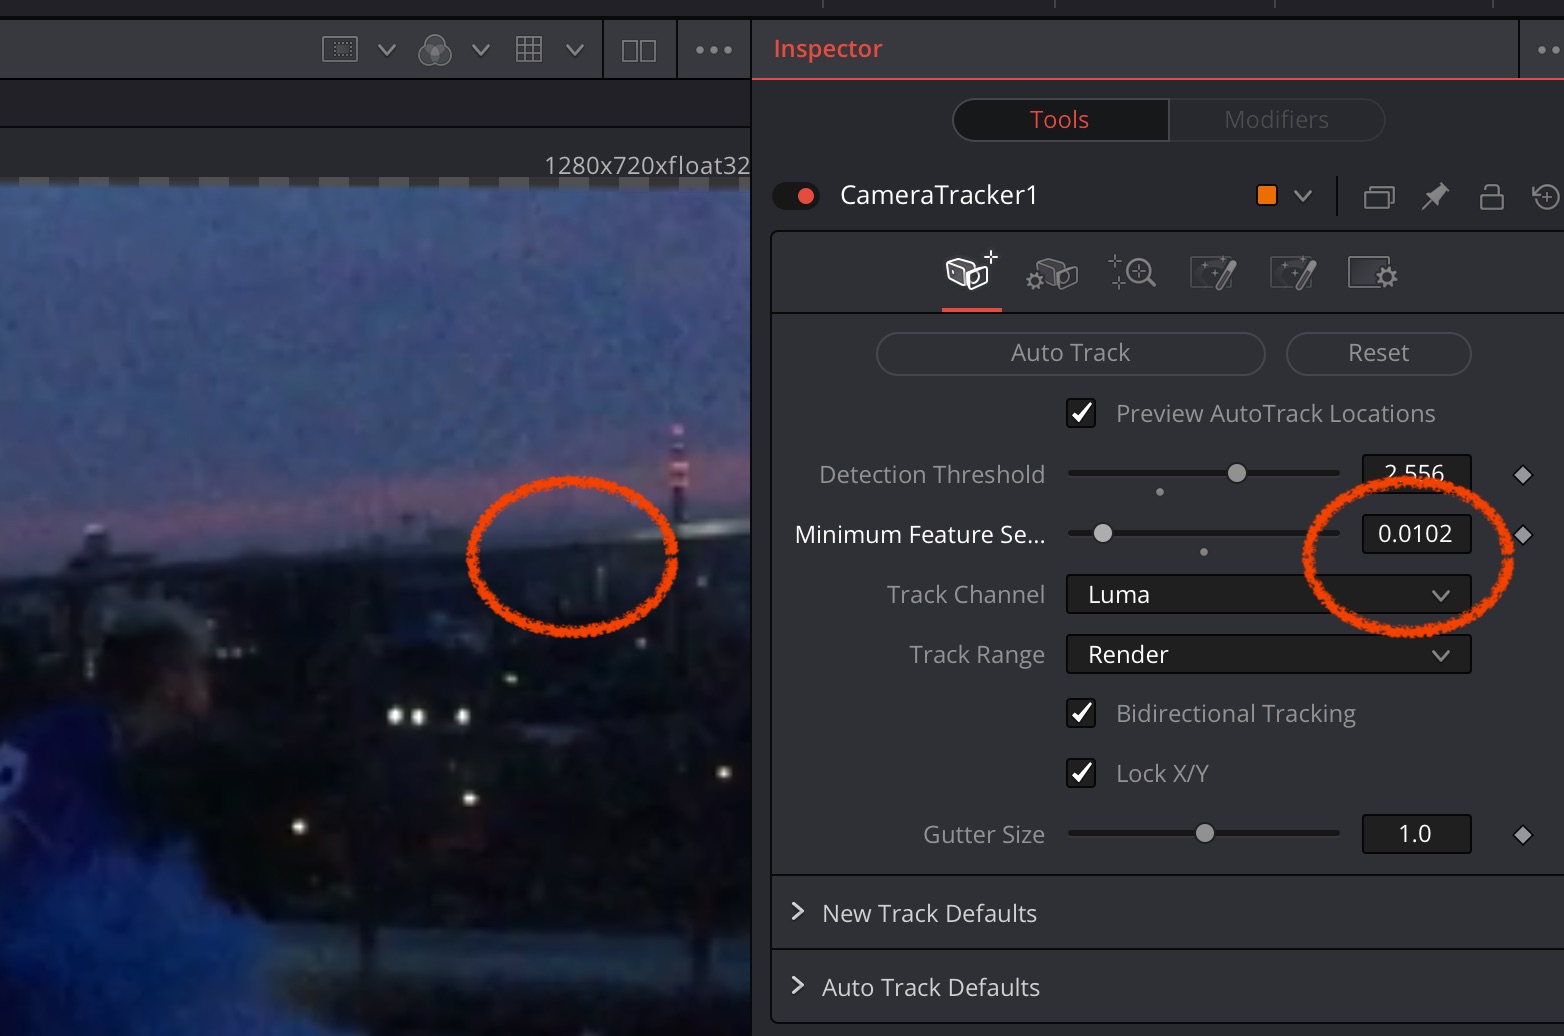1564x1036 pixels.
Task: Toggle the viewer grid guides icon
Action: click(529, 49)
